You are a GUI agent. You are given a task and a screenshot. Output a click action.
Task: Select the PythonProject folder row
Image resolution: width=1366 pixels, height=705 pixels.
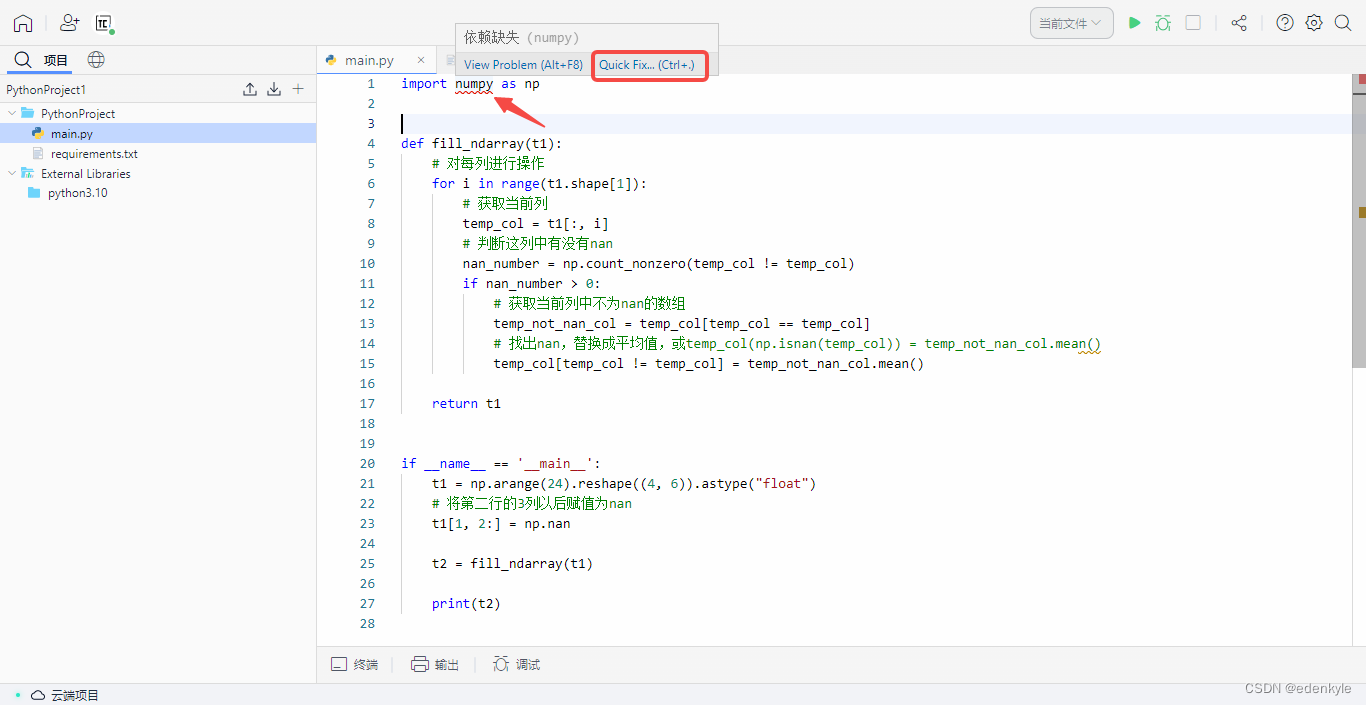pos(158,113)
